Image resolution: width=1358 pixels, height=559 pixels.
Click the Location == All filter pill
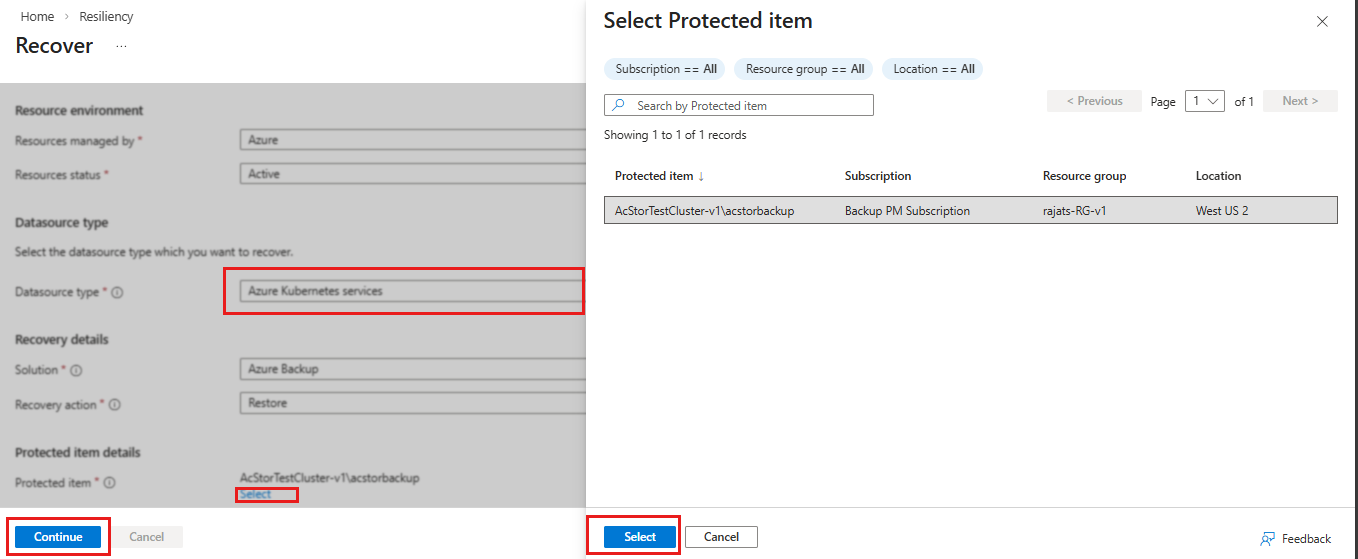pos(933,69)
